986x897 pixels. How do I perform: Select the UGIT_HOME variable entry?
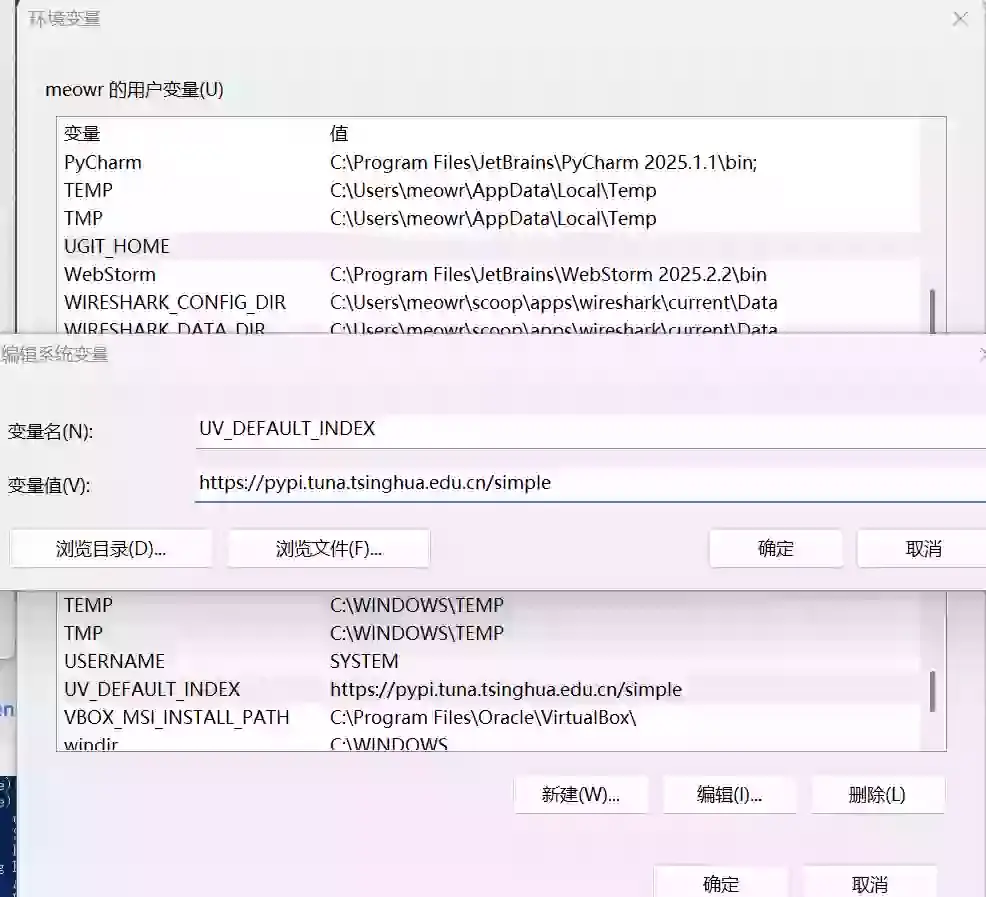(117, 246)
